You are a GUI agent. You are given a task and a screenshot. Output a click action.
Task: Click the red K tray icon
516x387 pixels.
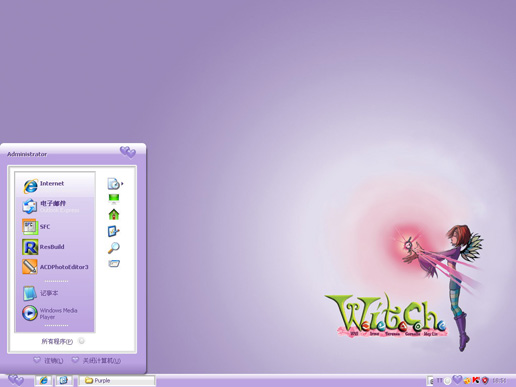[476, 380]
